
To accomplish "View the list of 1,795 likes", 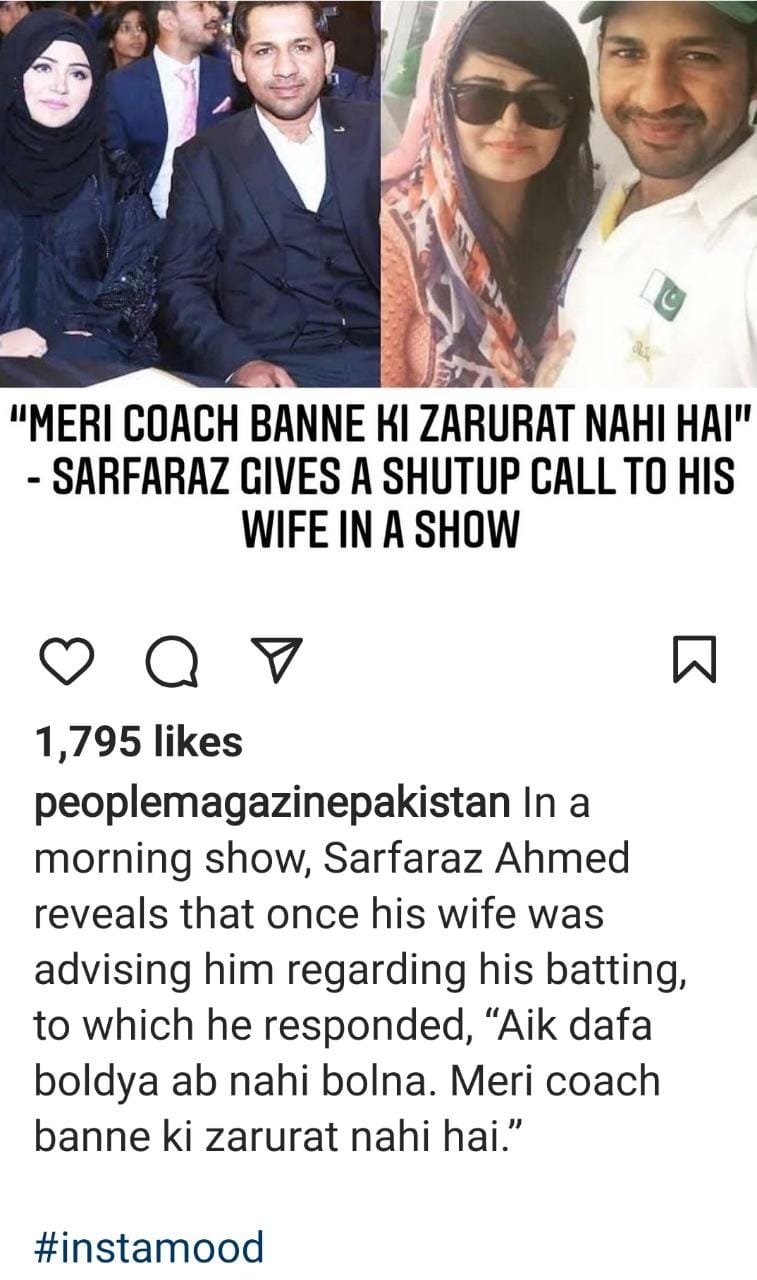I will (139, 742).
